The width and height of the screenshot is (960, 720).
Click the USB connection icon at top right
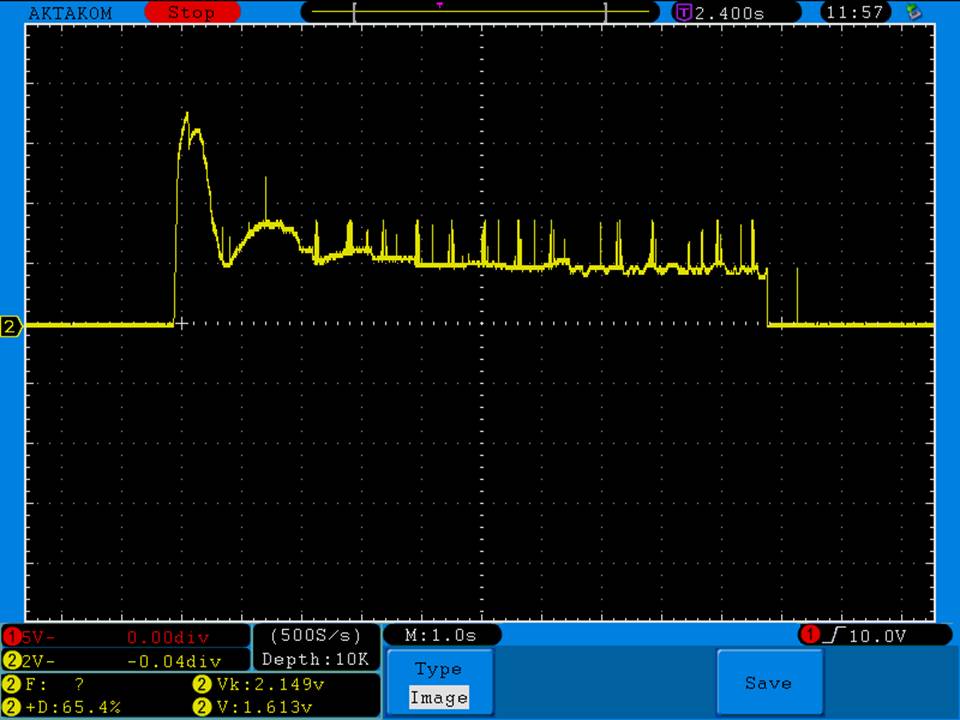click(x=912, y=12)
